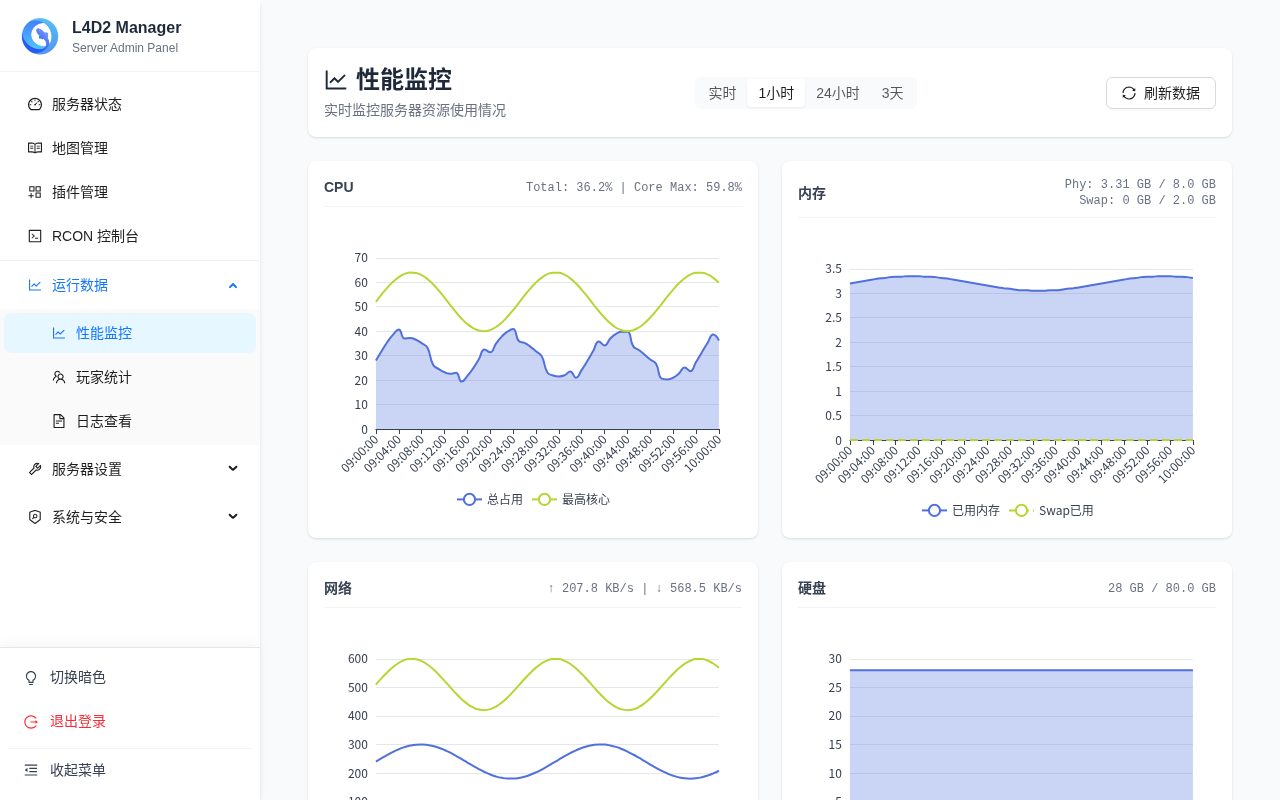Open the 插件管理 menu item
Viewport: 1280px width, 800px height.
[130, 192]
